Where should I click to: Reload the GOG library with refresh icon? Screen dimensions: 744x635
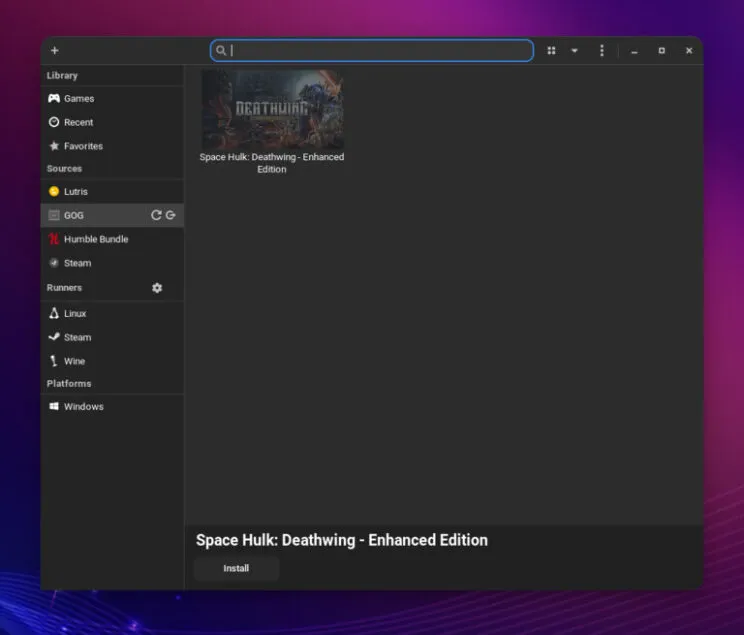pos(156,215)
